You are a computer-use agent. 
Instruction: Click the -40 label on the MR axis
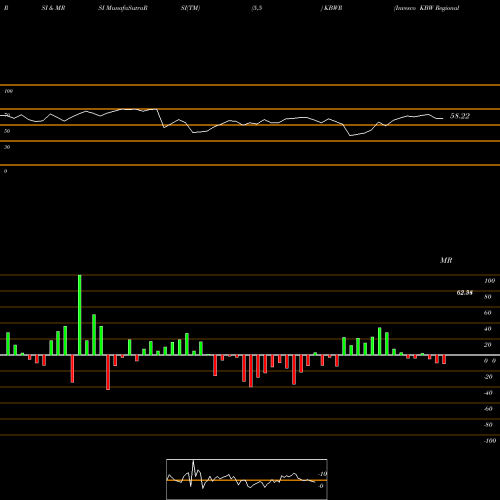[x=488, y=393]
